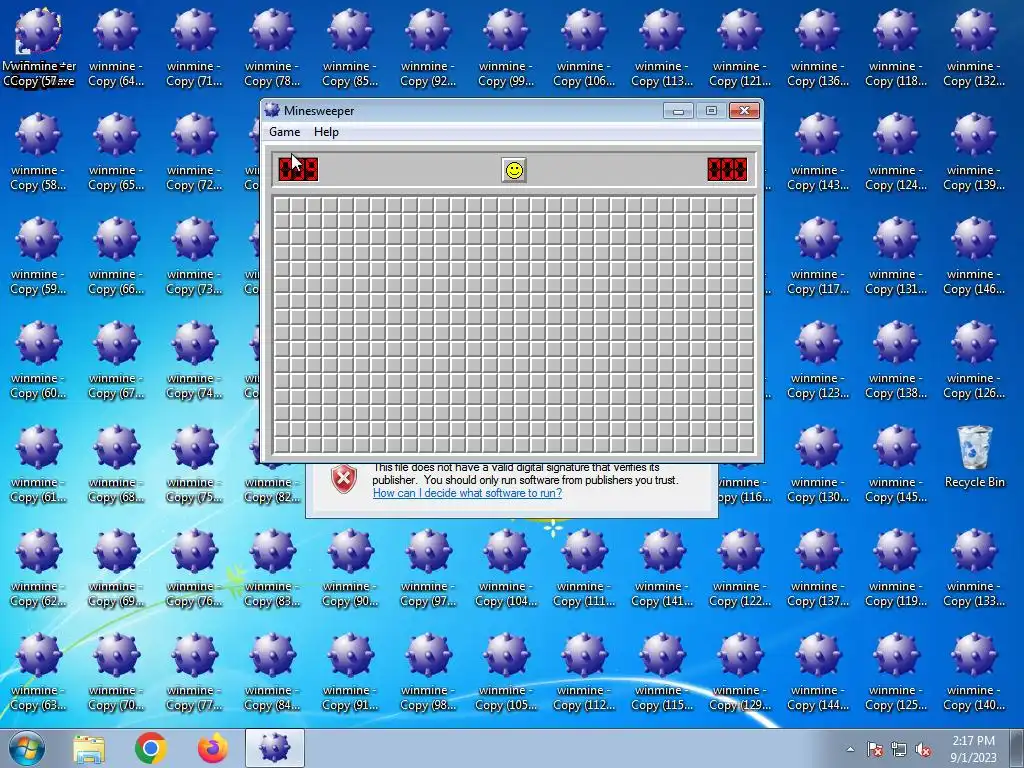Launch Firefox from the taskbar
The height and width of the screenshot is (768, 1024).
click(213, 748)
